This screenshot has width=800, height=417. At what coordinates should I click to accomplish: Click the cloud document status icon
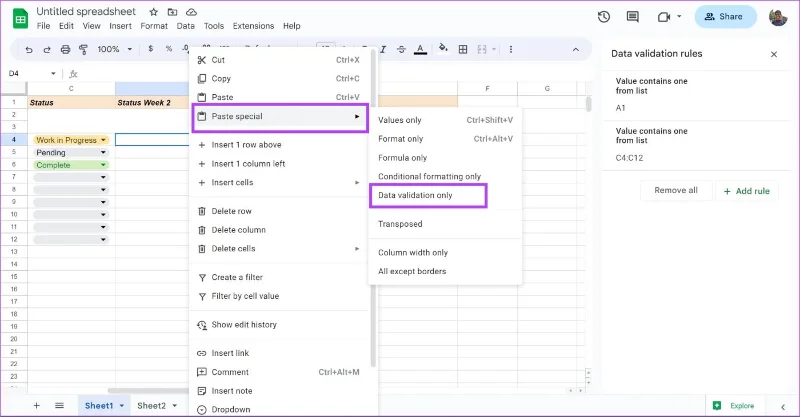coord(191,12)
